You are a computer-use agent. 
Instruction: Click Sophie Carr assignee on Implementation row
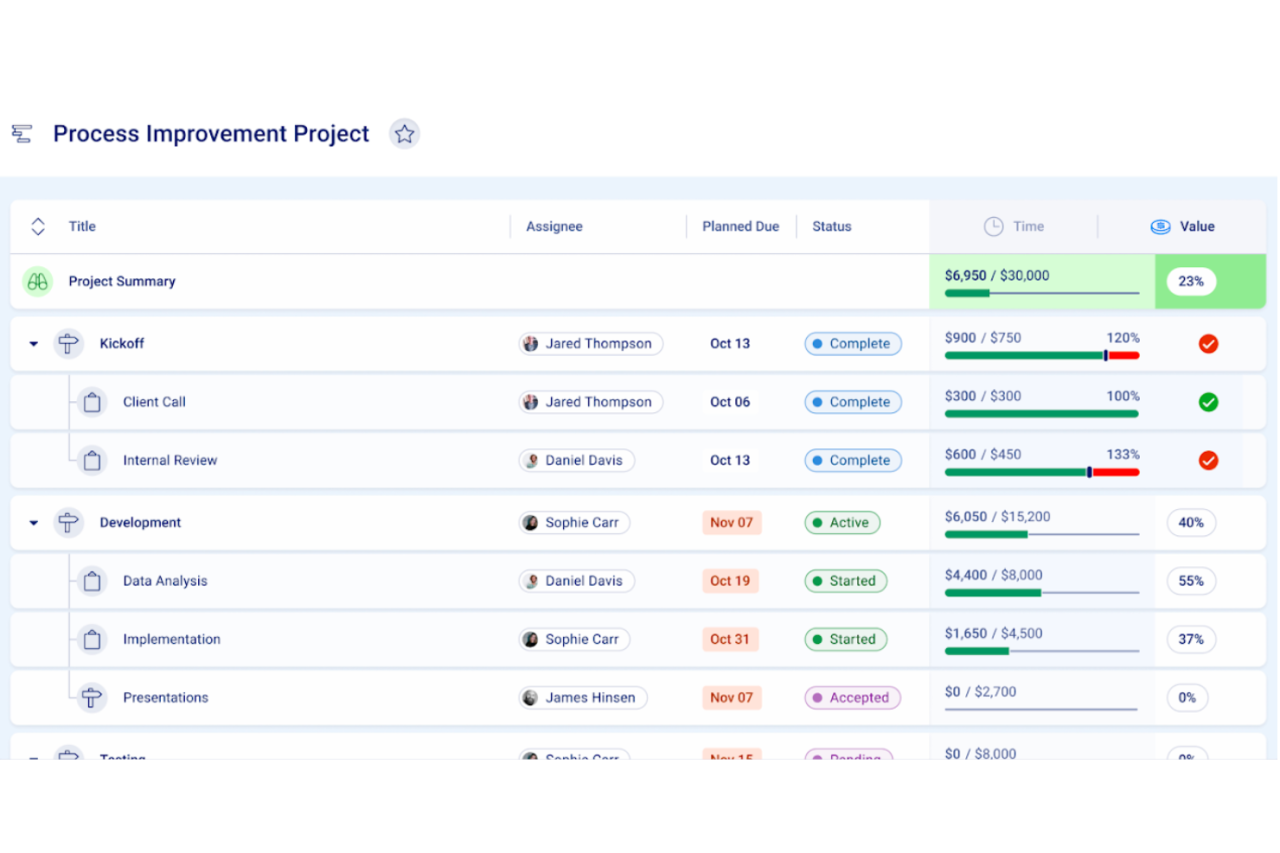574,640
